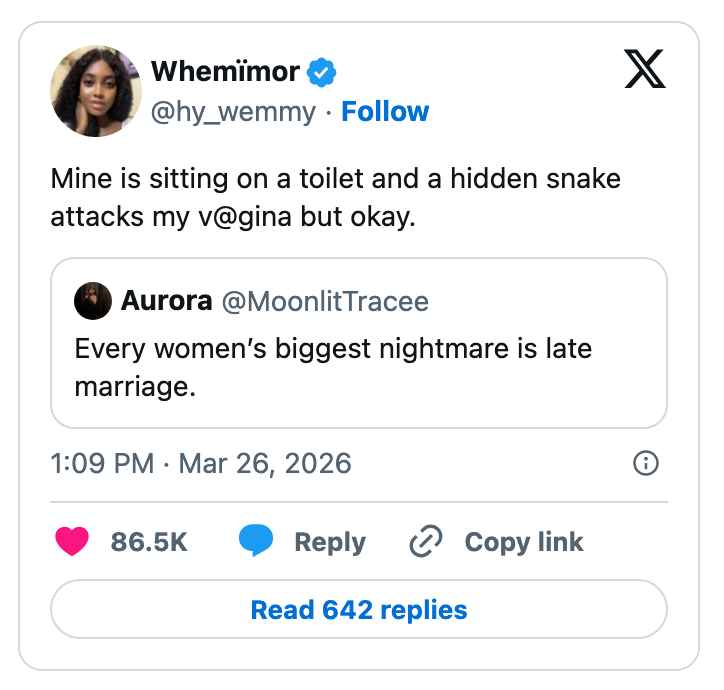This screenshot has width=724, height=690.
Task: Visit the @hy_wemmy handle
Action: coord(233,112)
